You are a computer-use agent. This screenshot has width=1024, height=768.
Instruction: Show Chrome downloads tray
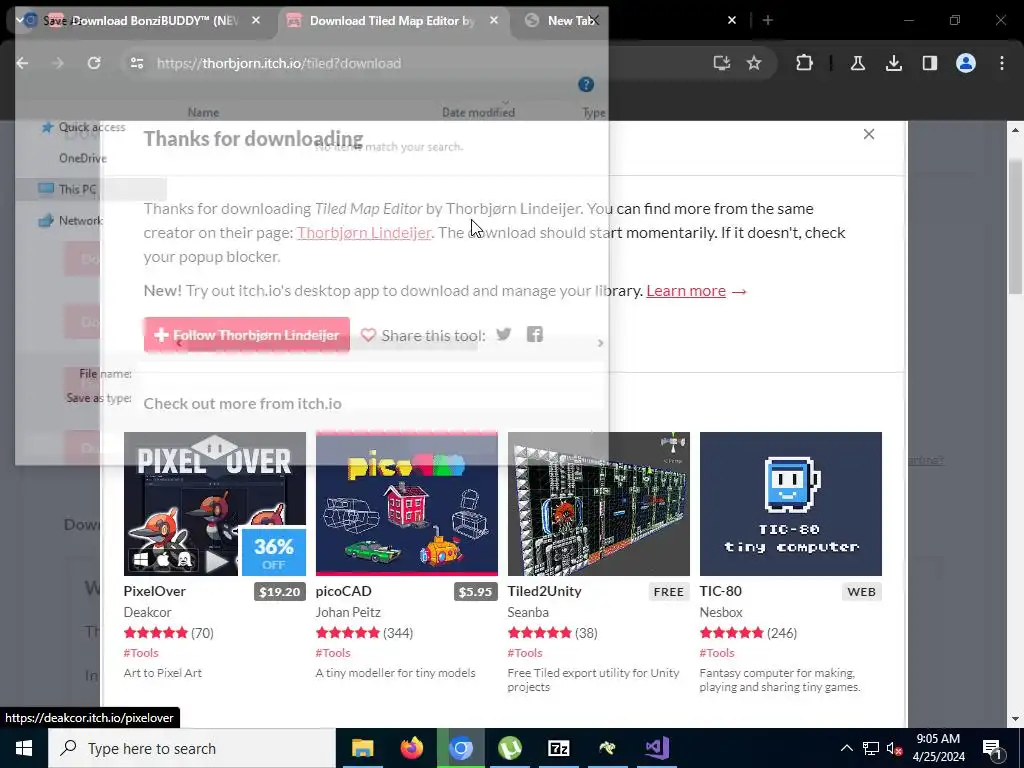(894, 63)
